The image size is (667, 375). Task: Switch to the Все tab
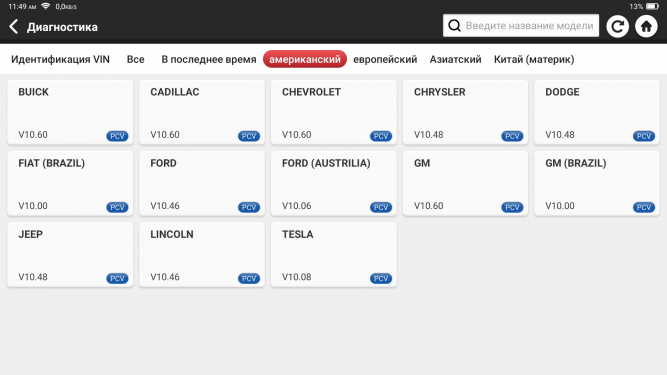[x=135, y=59]
